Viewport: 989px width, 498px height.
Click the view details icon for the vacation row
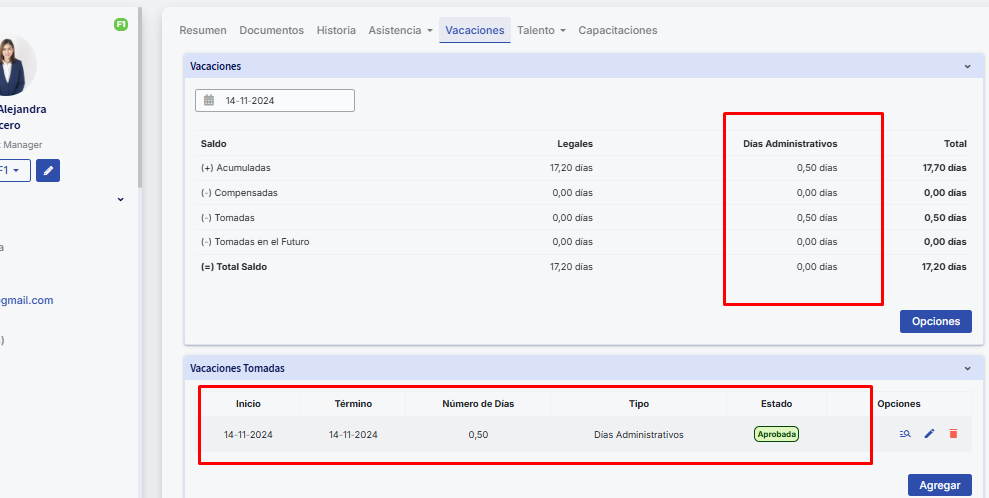pyautogui.click(x=905, y=434)
